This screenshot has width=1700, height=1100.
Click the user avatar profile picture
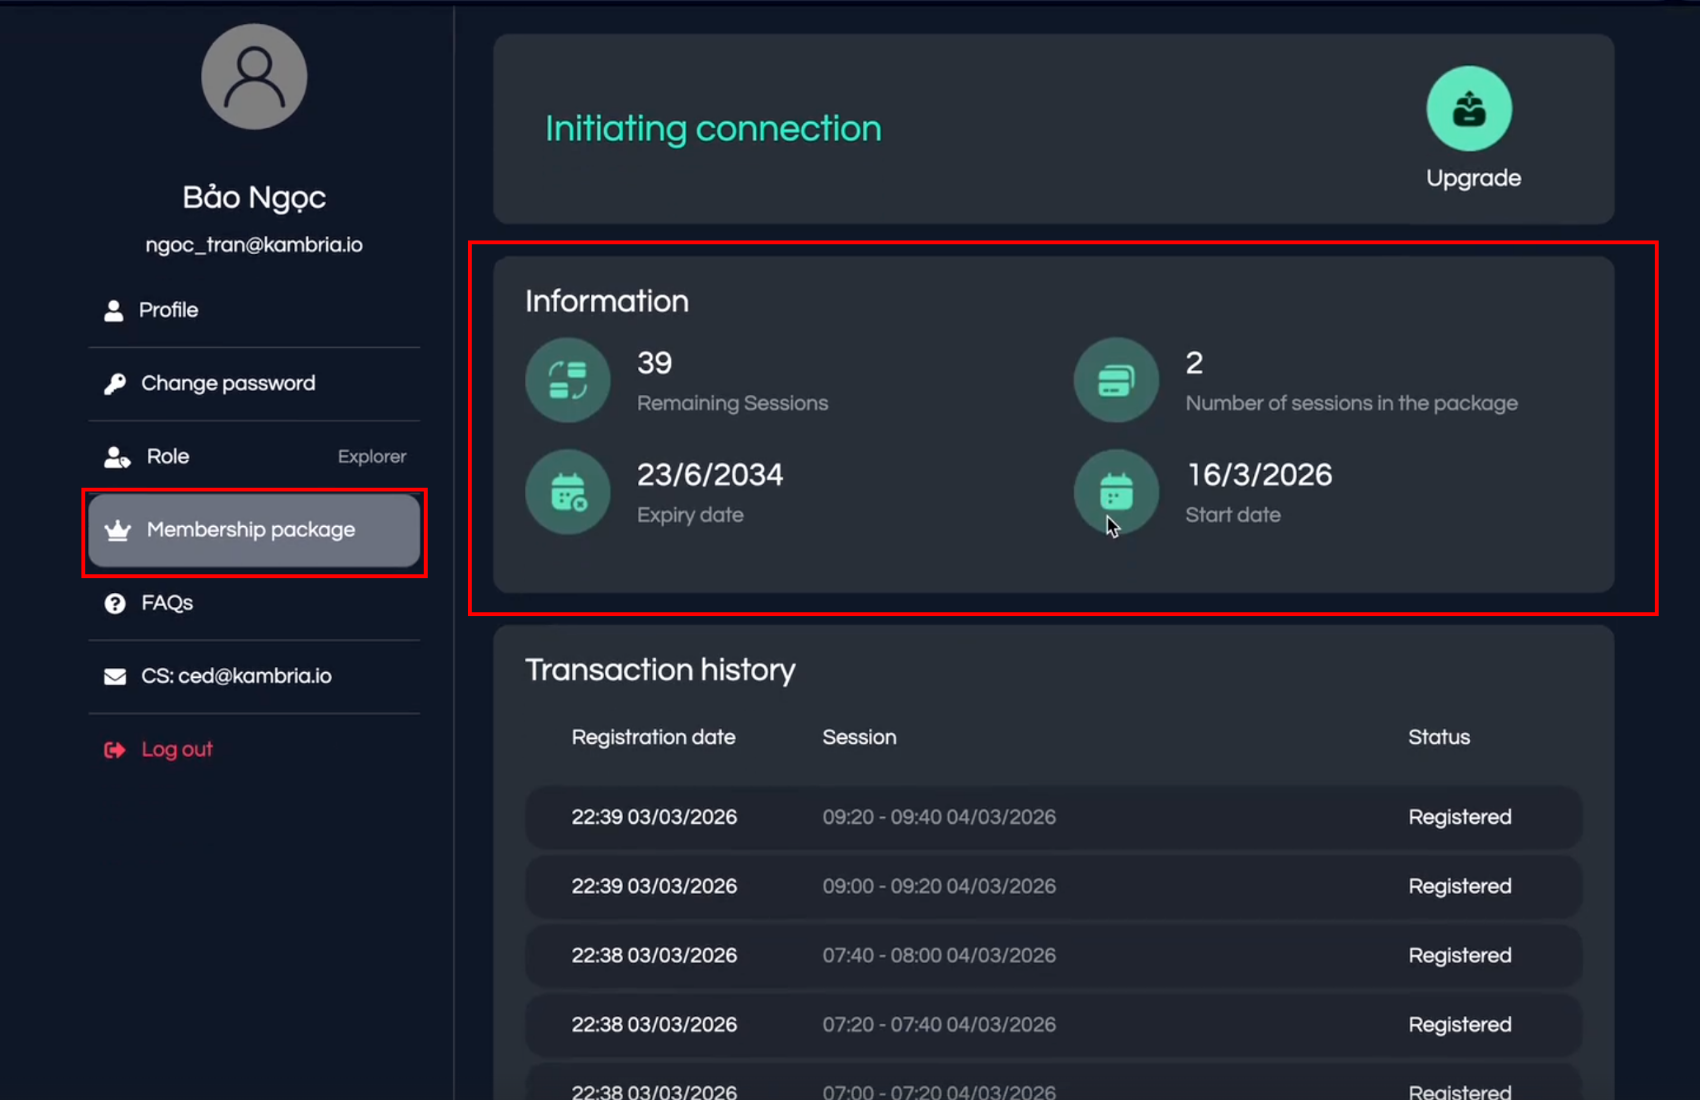coord(254,77)
